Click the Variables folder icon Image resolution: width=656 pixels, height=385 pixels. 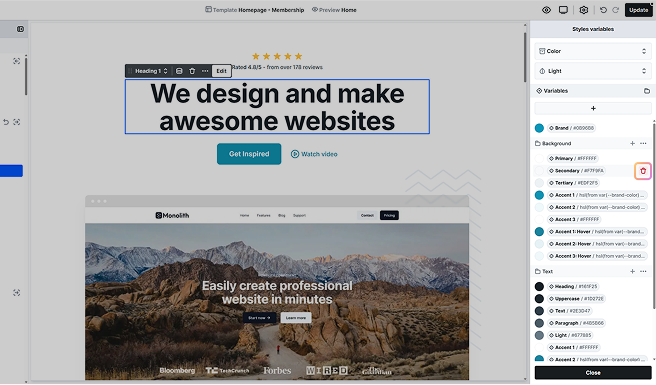click(x=646, y=91)
